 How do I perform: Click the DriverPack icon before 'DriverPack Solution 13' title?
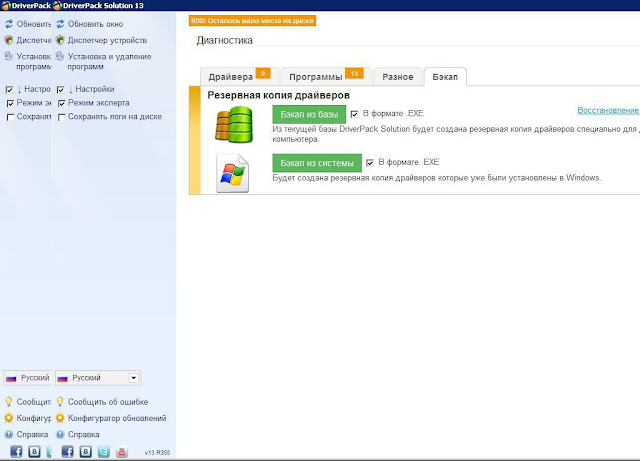click(58, 5)
